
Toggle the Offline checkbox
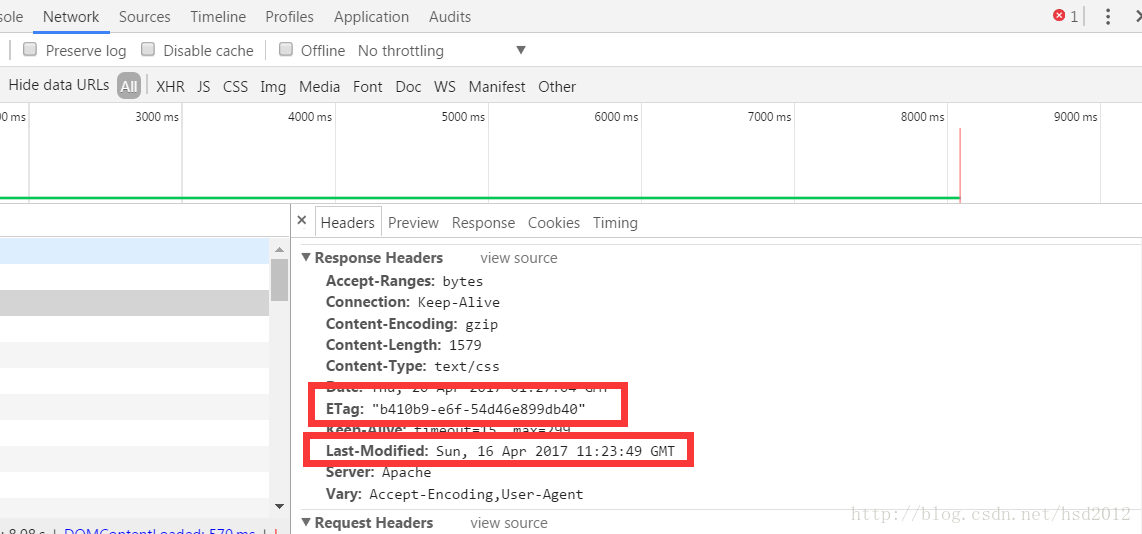[286, 50]
